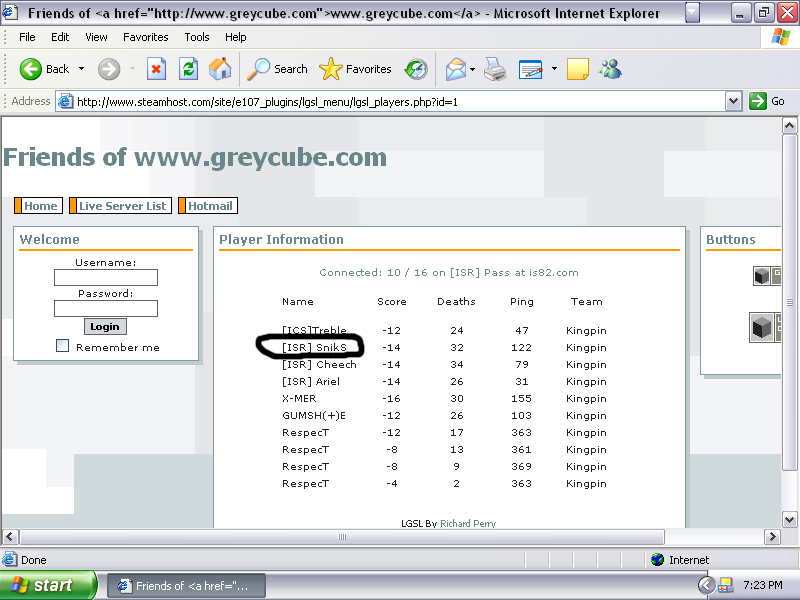Viewport: 800px width, 600px height.
Task: Click the horizontal scrollbar right arrow
Action: (772, 537)
